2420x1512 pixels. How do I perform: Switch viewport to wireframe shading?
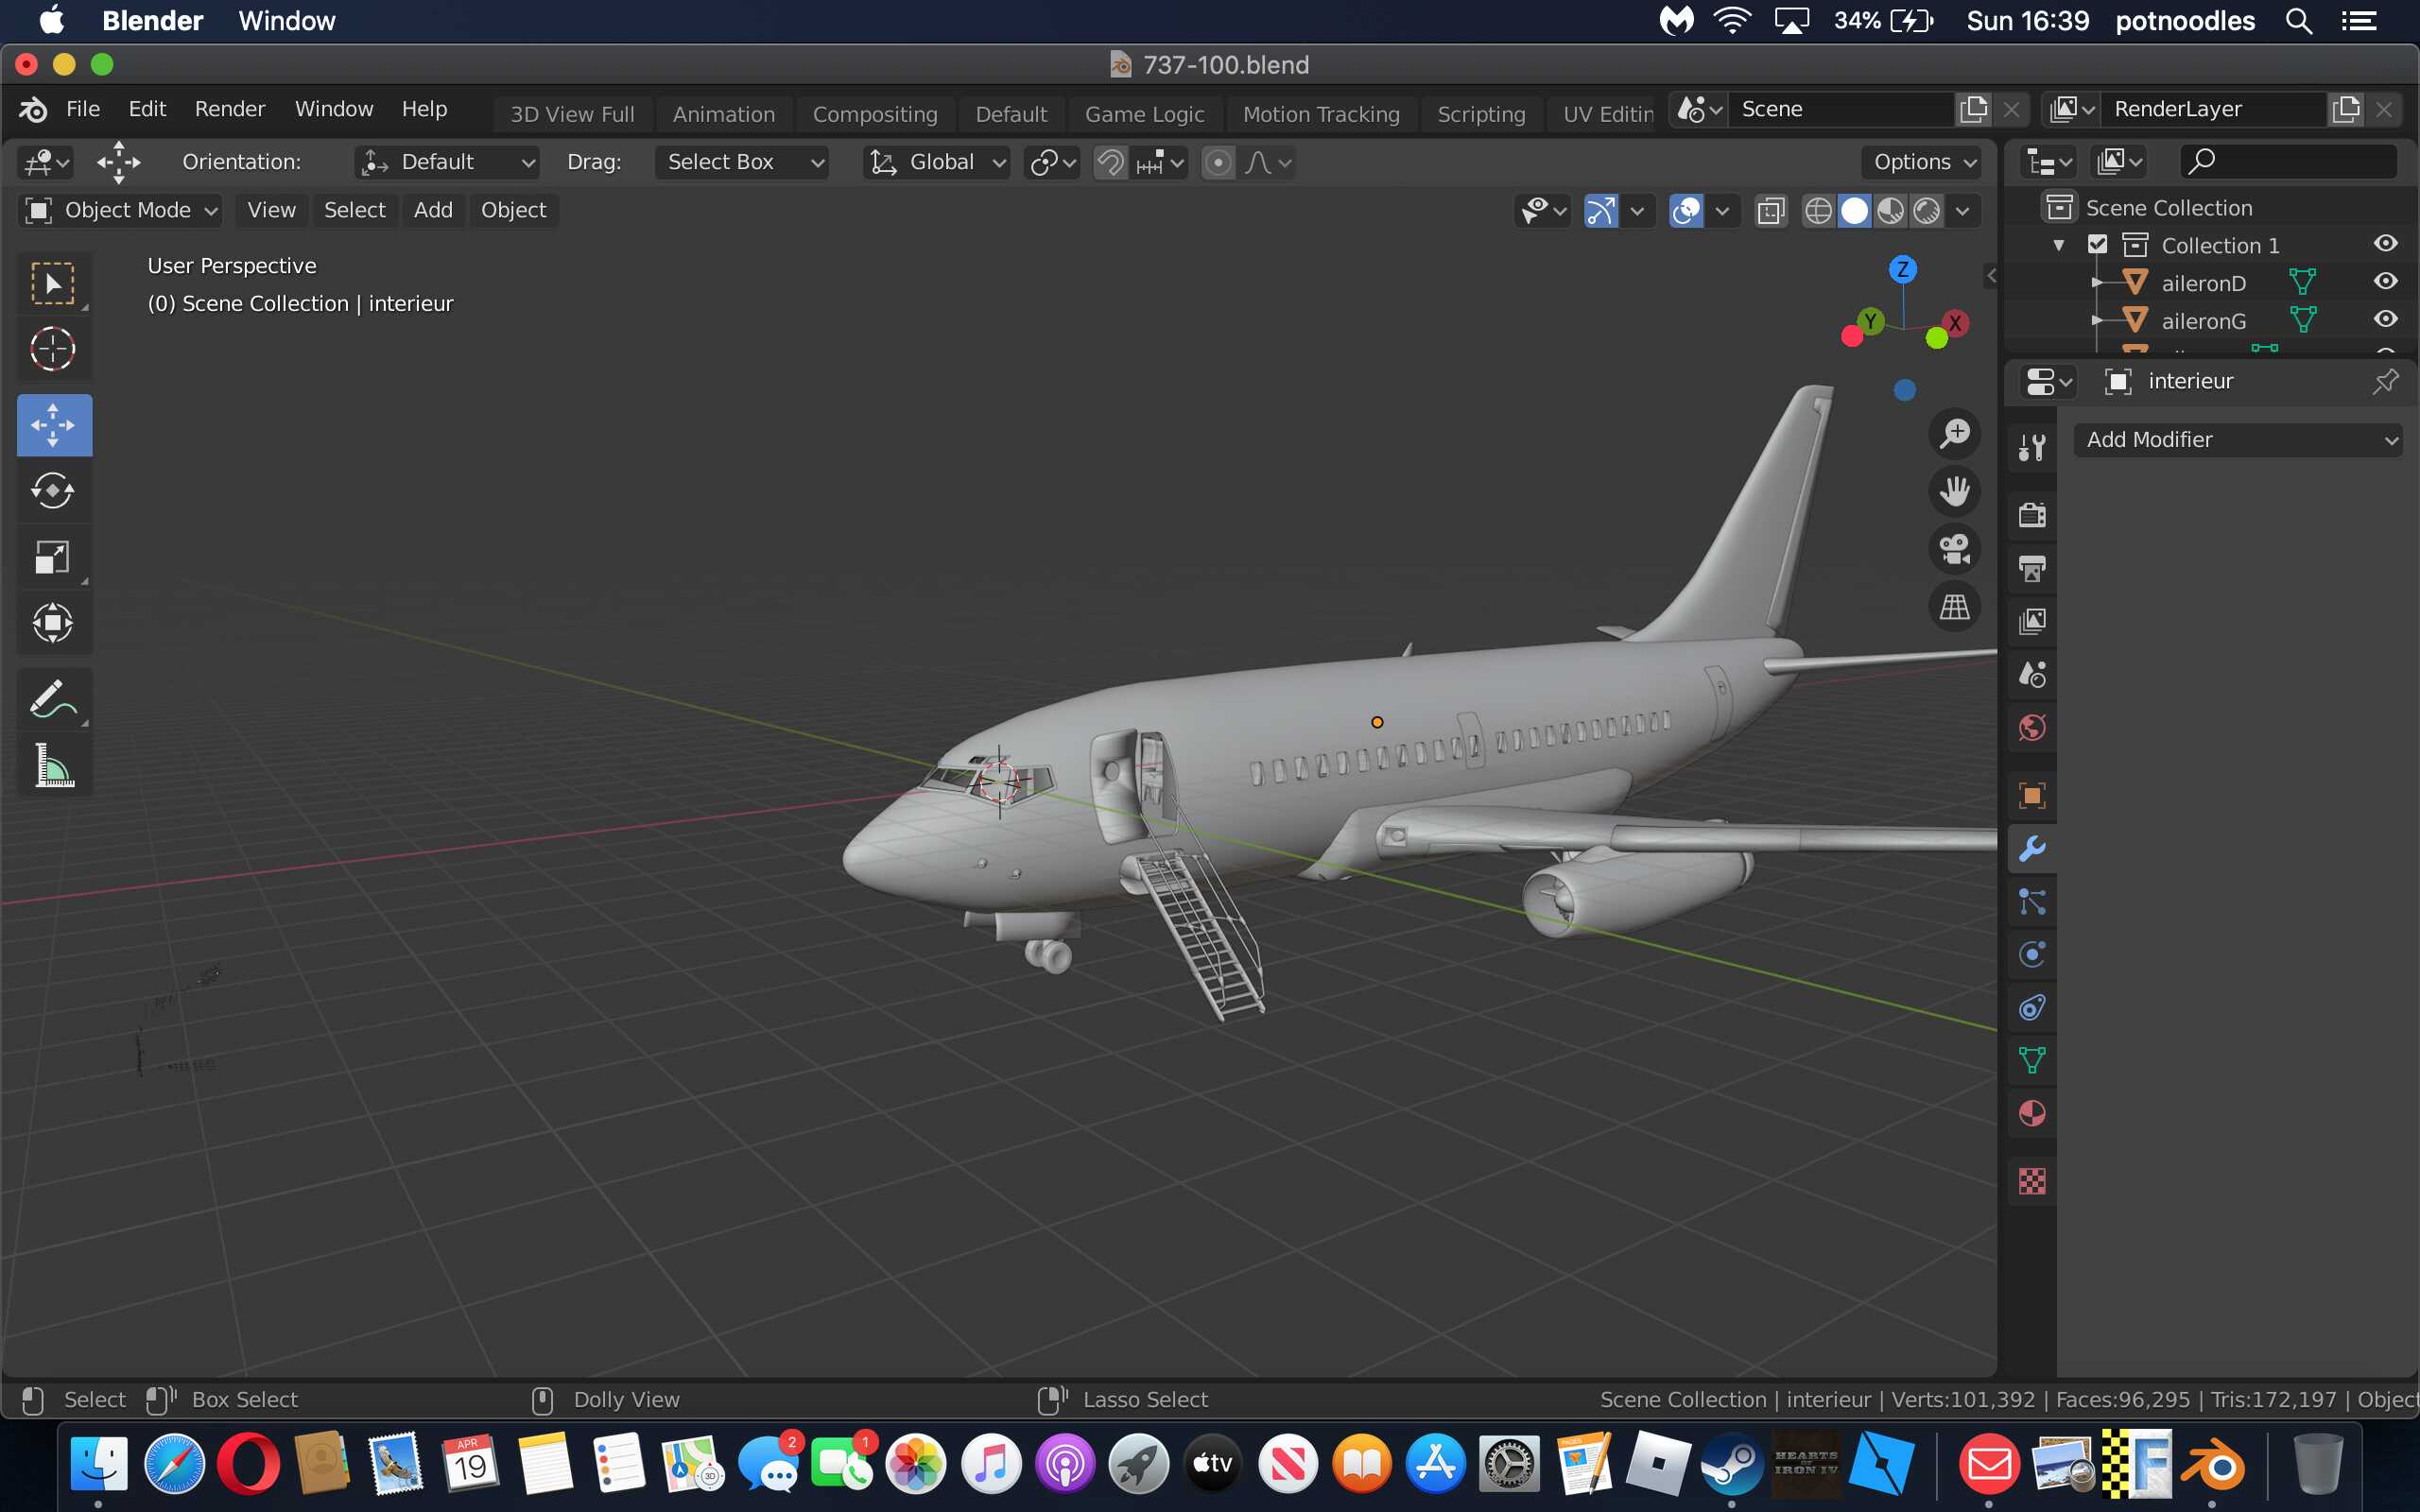[x=1819, y=210]
